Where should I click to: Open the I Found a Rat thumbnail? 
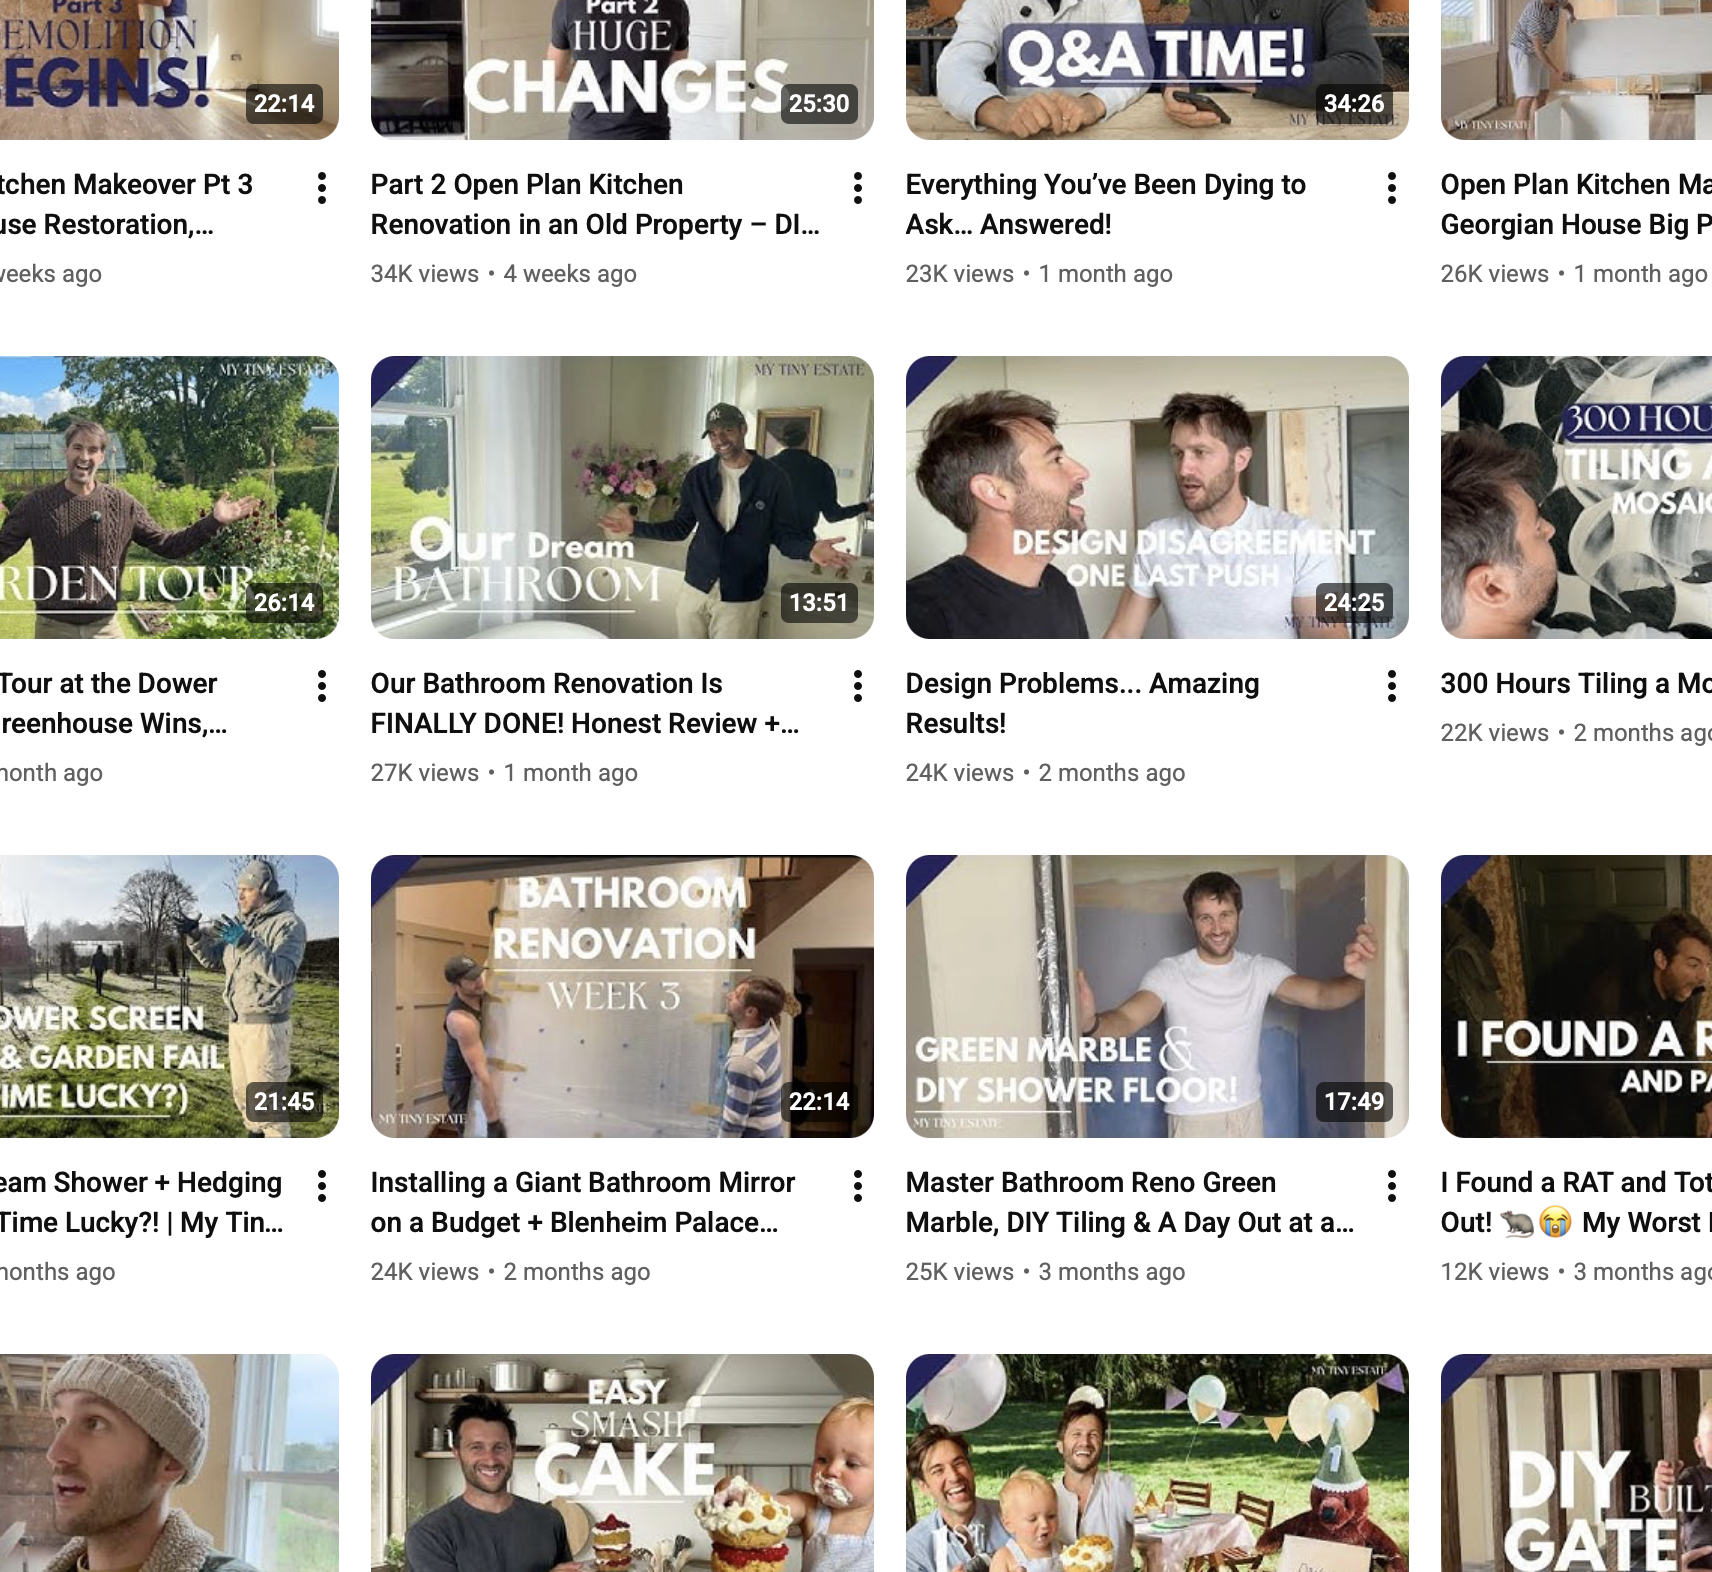[x=1576, y=996]
